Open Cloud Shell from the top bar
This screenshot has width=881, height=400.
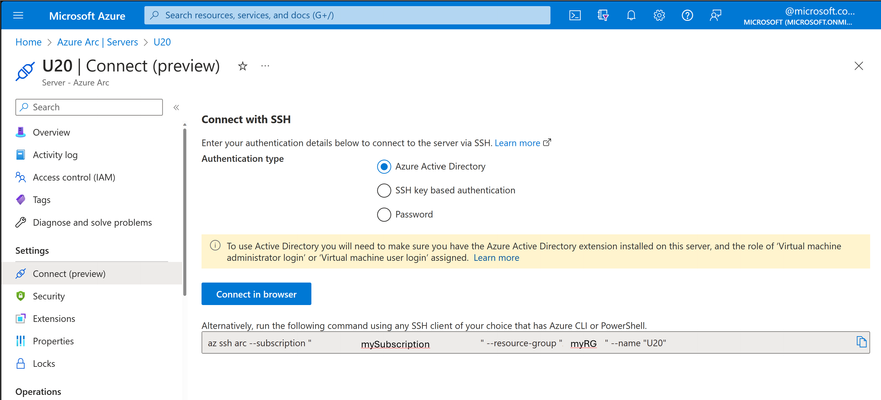[x=575, y=15]
